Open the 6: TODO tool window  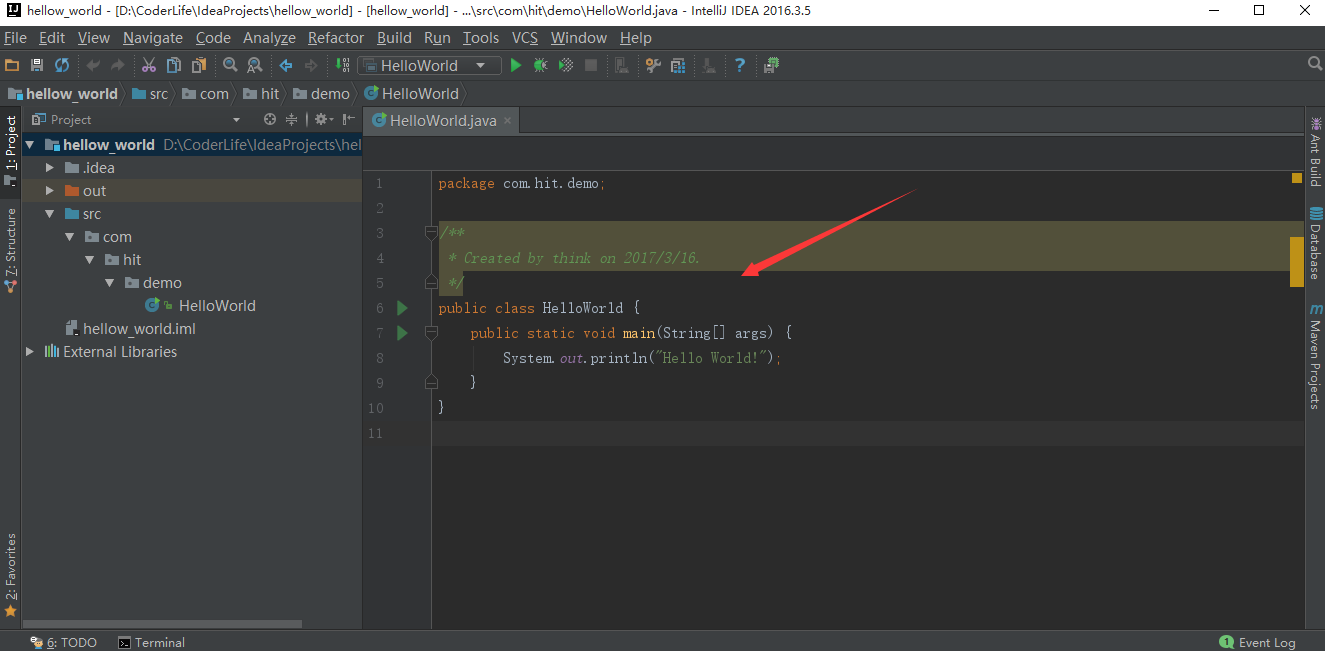pyautogui.click(x=64, y=643)
